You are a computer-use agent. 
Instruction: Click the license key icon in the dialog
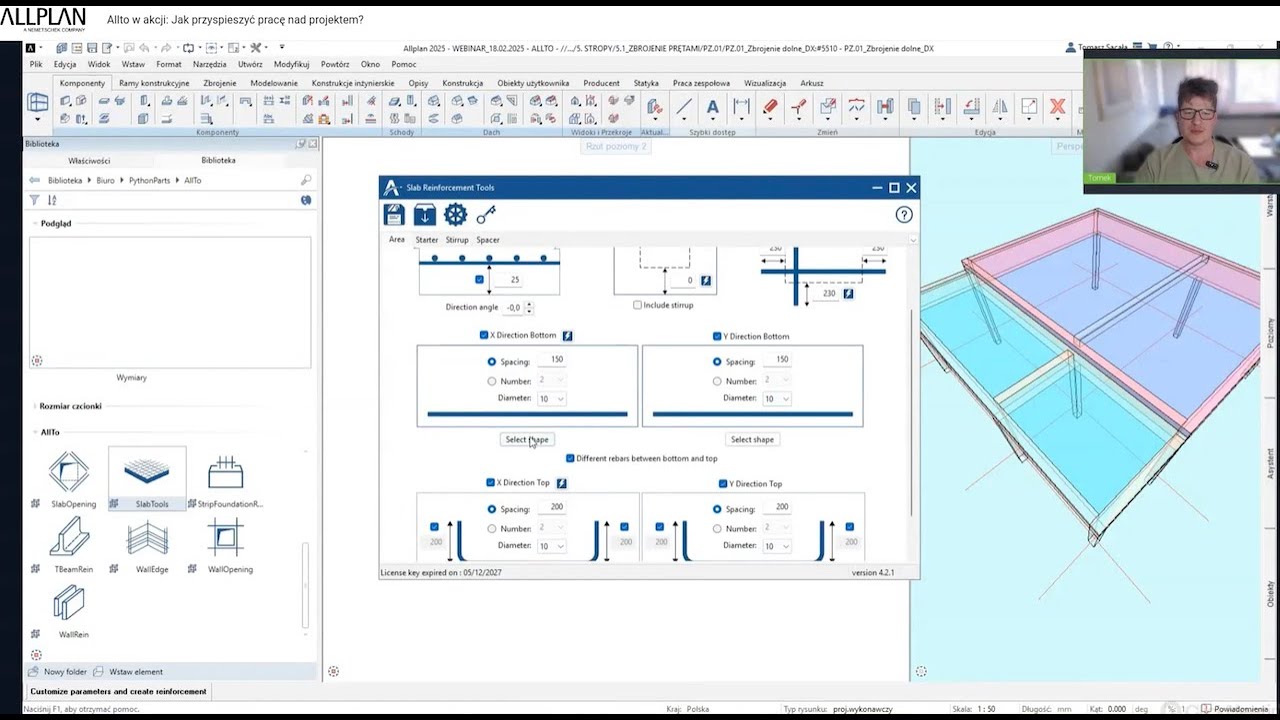pos(485,215)
